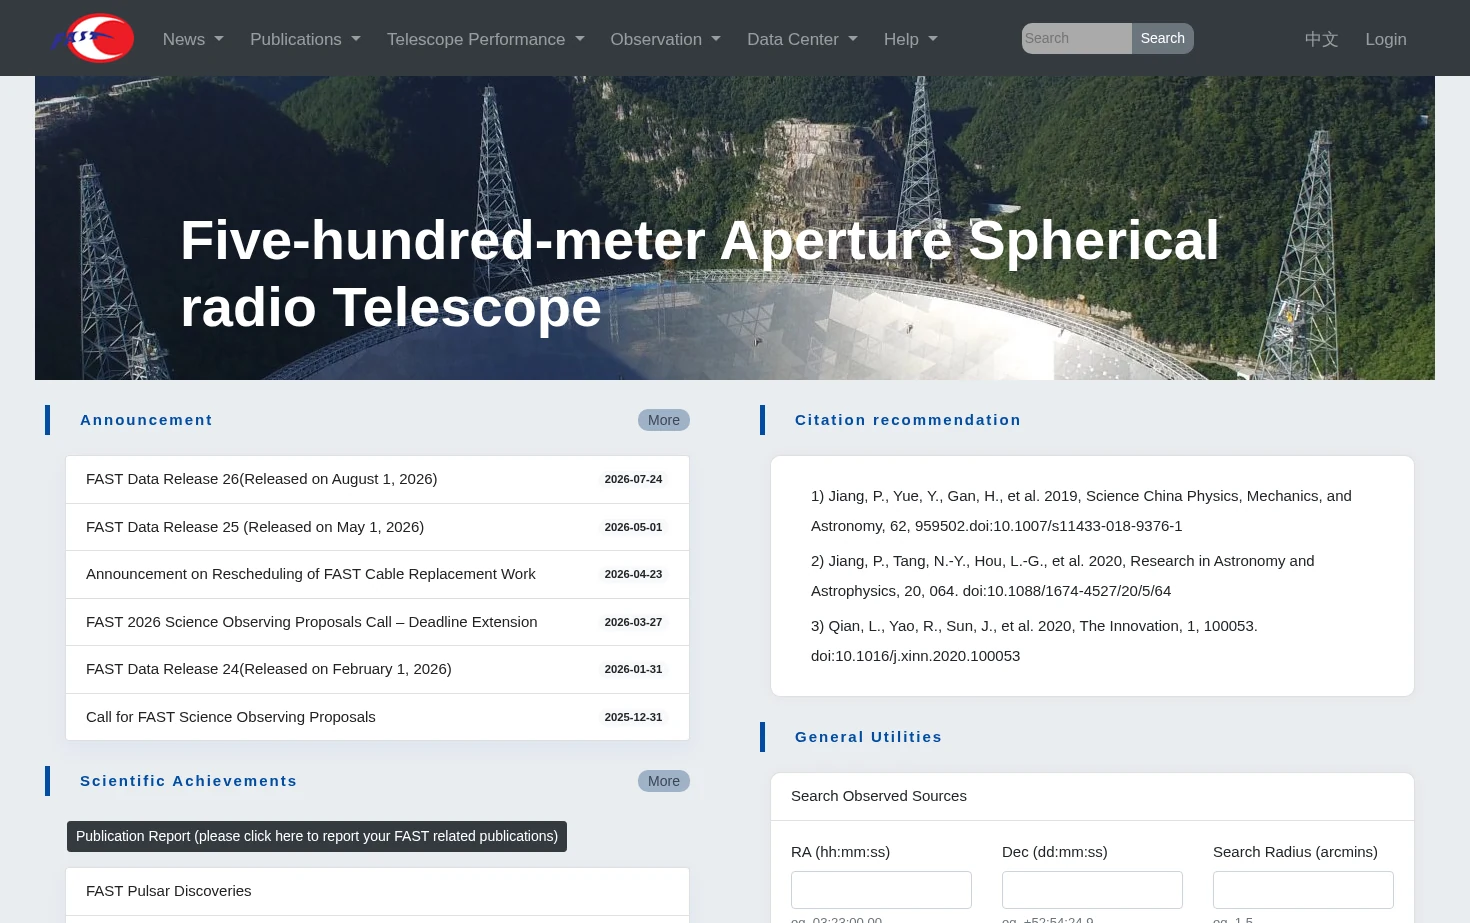1470x923 pixels.
Task: Click More next to Scientific Achievements
Action: [664, 781]
